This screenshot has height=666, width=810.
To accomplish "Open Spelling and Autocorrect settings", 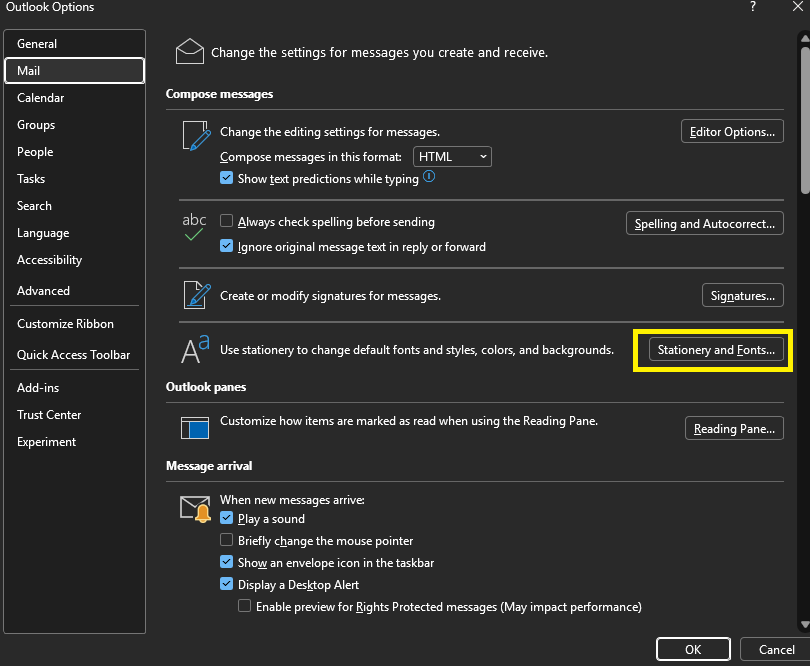I will [705, 223].
